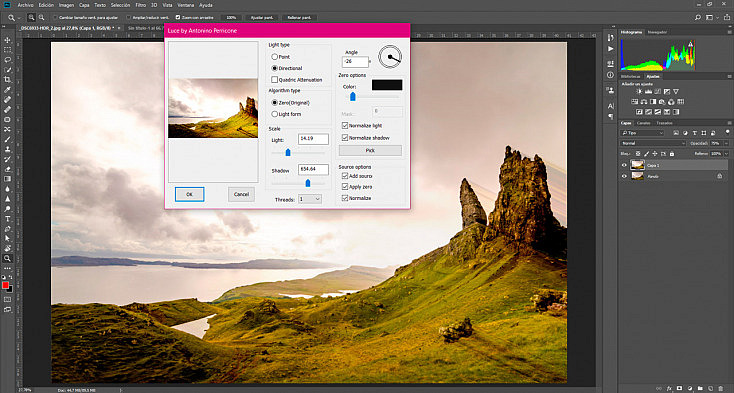
Task: Click the zoom out magnifier option
Action: point(41,17)
